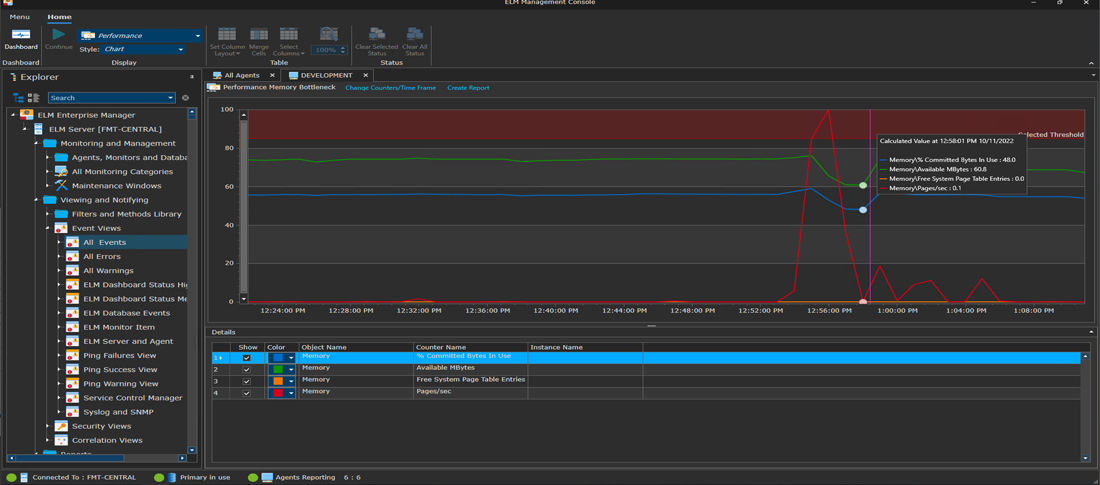Clear the Explorer search box
The height and width of the screenshot is (485, 1100).
[185, 98]
